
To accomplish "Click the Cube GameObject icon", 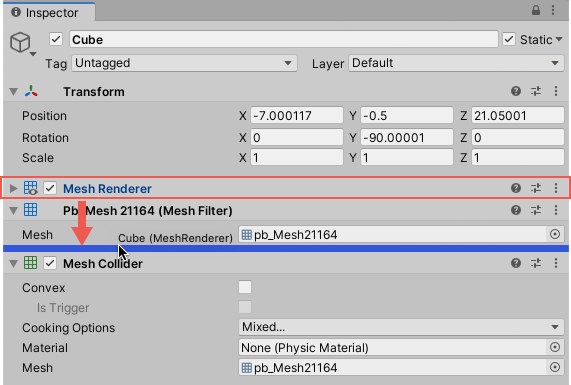I will (x=20, y=42).
